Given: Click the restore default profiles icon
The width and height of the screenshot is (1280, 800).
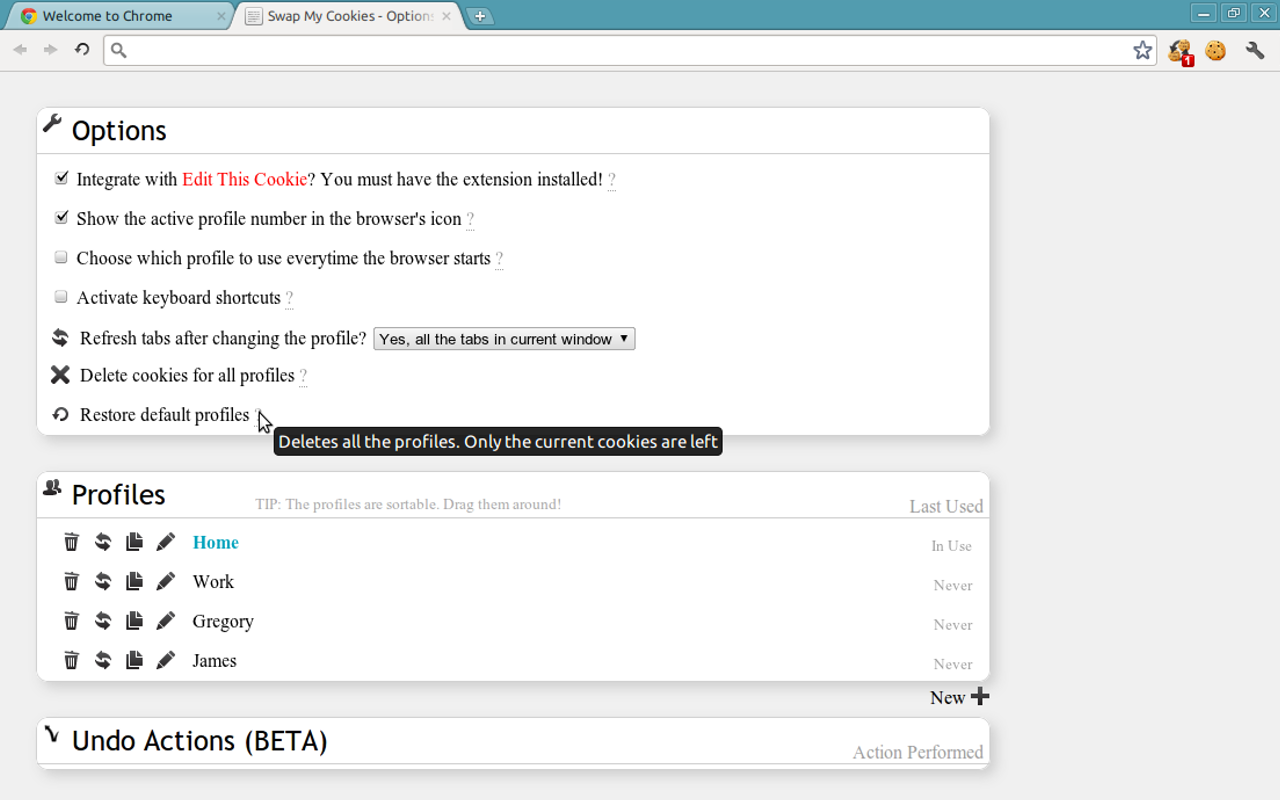Looking at the screenshot, I should [x=61, y=414].
